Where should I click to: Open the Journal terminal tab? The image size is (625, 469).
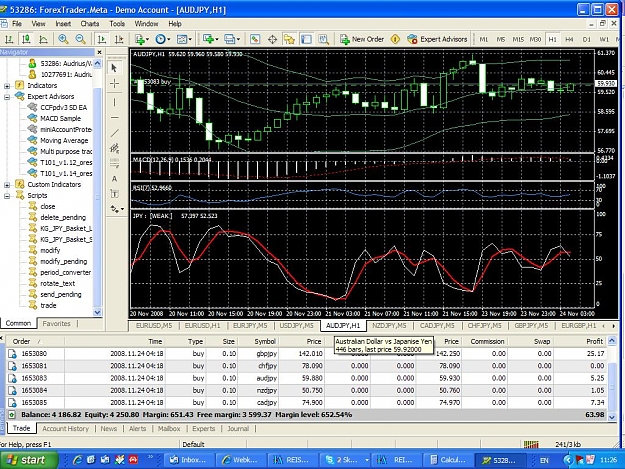(x=238, y=429)
